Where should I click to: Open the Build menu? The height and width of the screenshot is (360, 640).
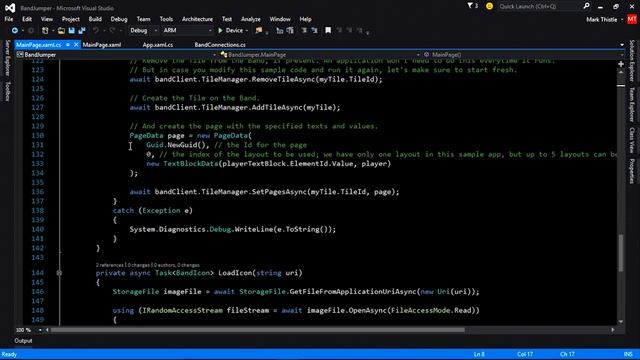coord(95,19)
